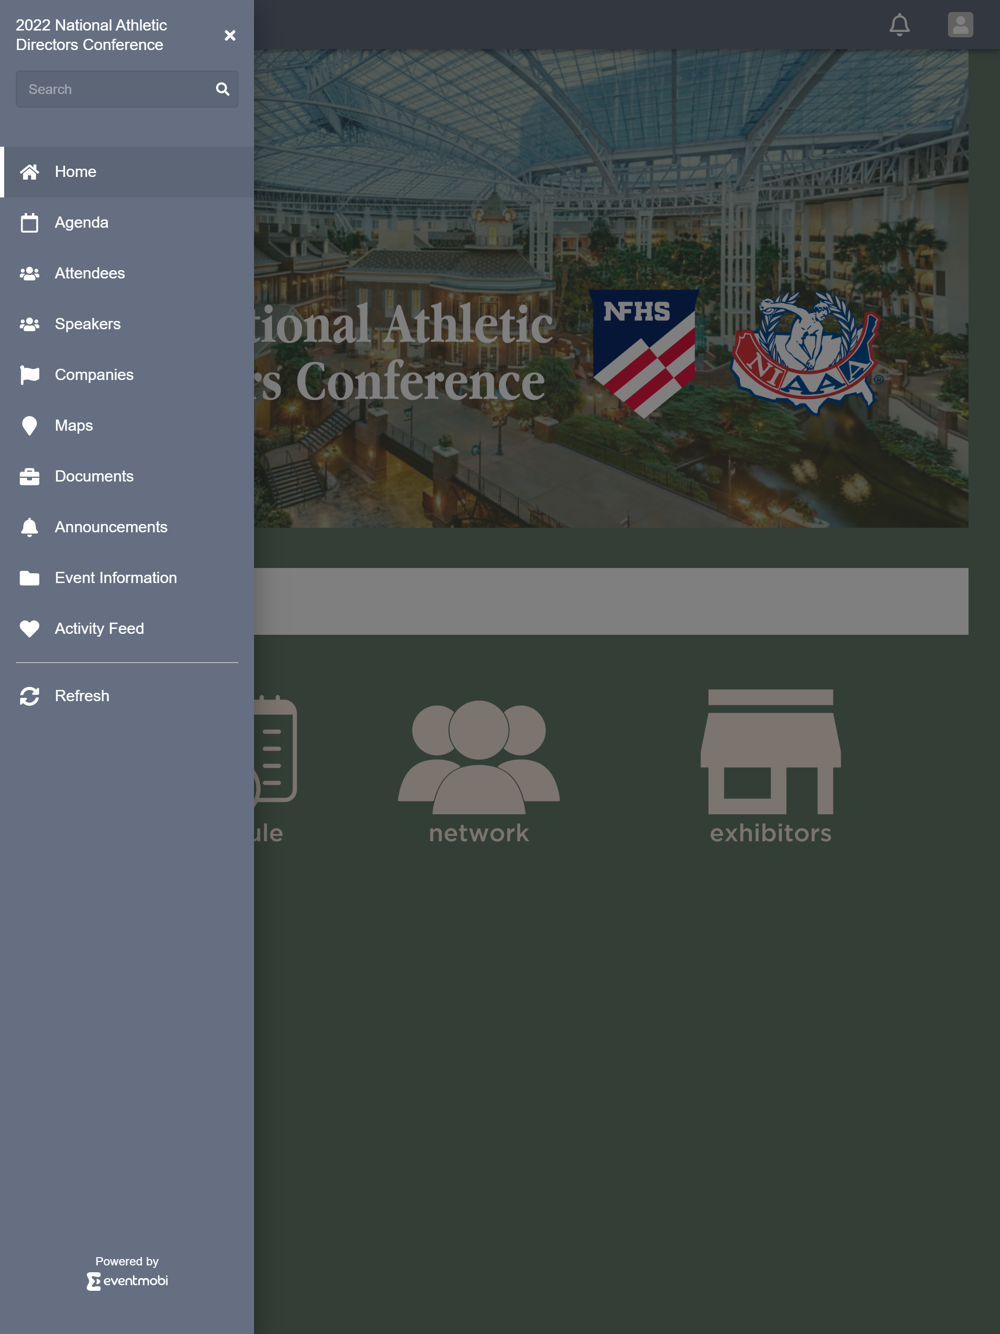
Task: Click the Documents briefcase icon
Action: click(30, 477)
